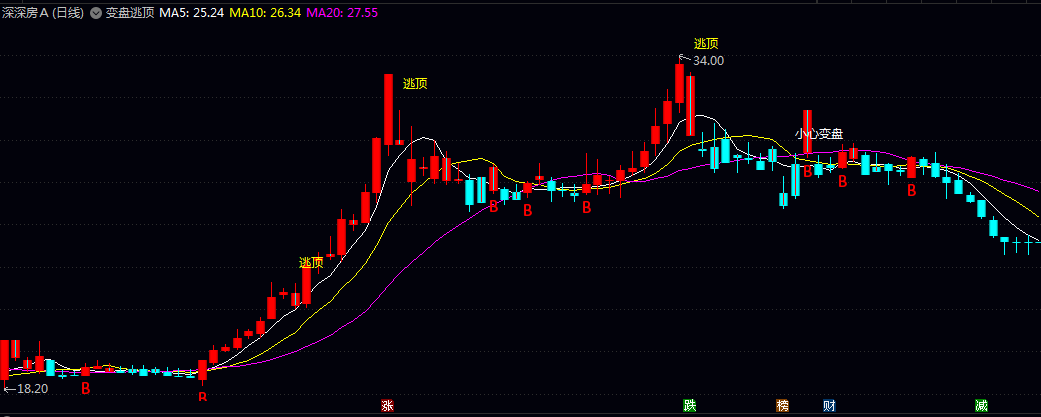Click the green 跌 event marker
This screenshot has height=417, width=1041.
point(690,405)
